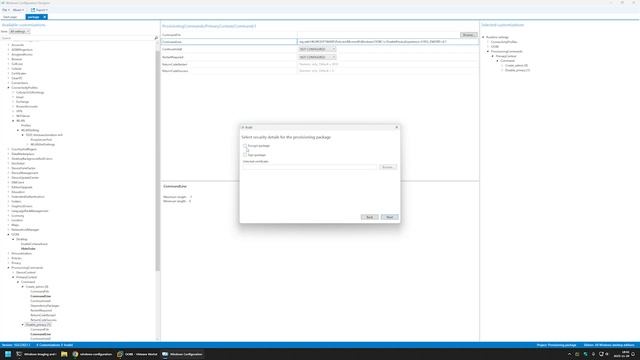Open the ContinueInstall dropdown
This screenshot has width=640, height=360.
tap(317, 49)
